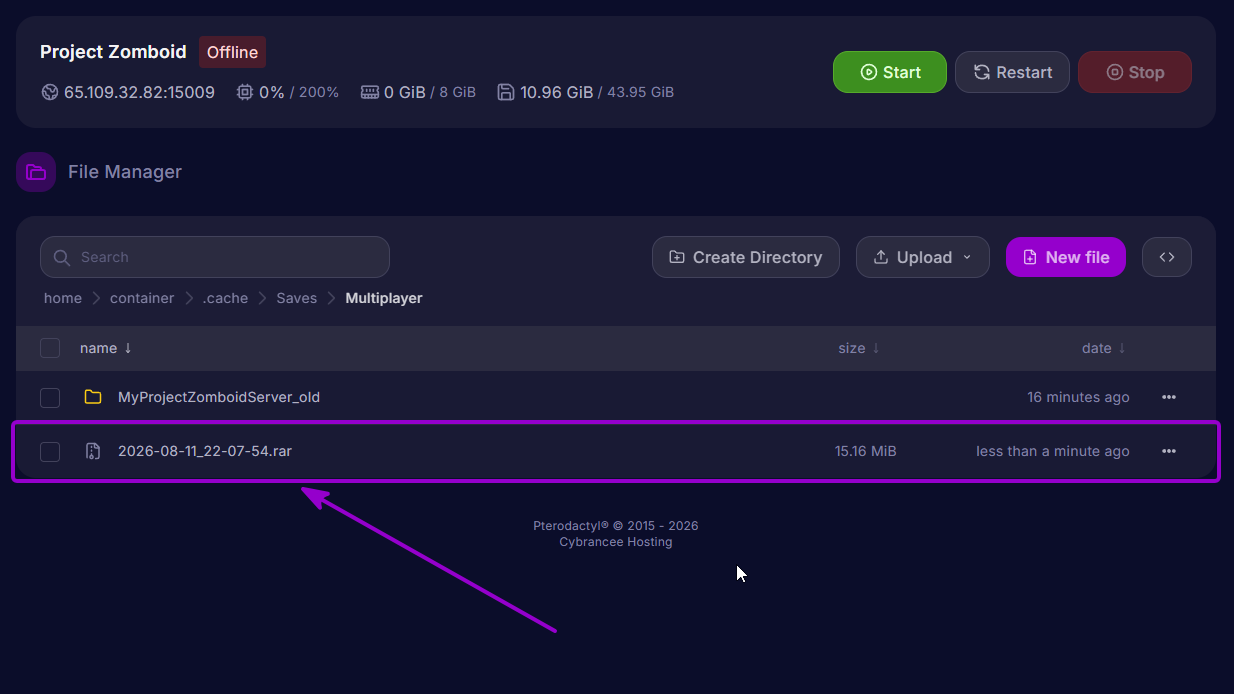Restart the Project Zomboid server
Image resolution: width=1234 pixels, height=694 pixels.
point(1012,72)
